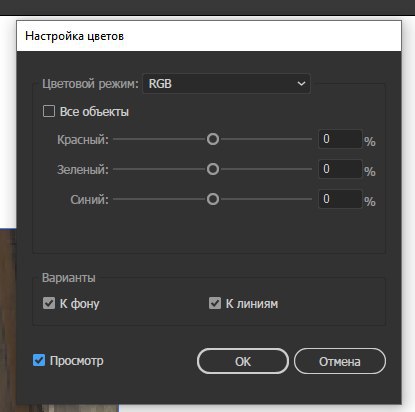Click the Синий percent value field
This screenshot has width=415, height=412.
(340, 199)
